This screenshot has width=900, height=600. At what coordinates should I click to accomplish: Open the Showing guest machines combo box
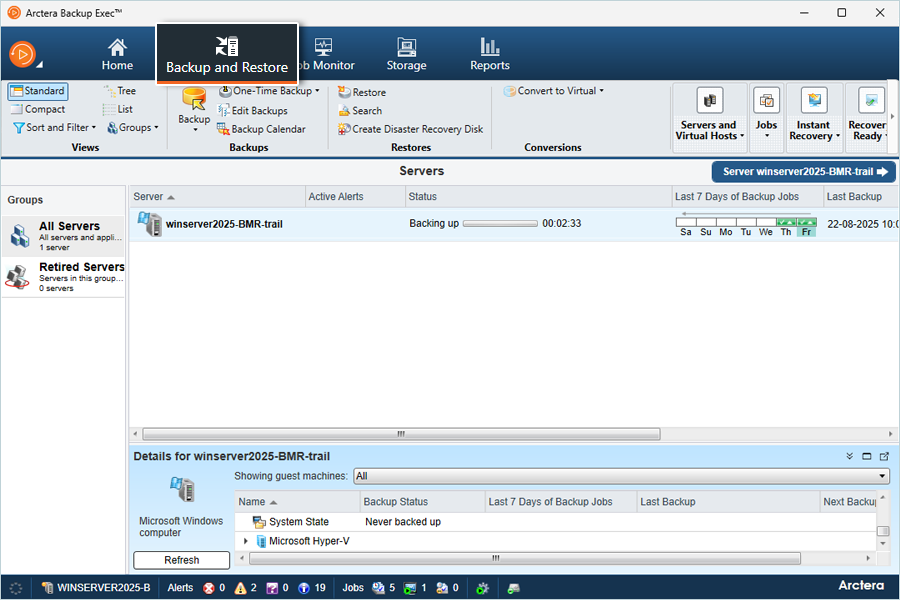pyautogui.click(x=621, y=476)
